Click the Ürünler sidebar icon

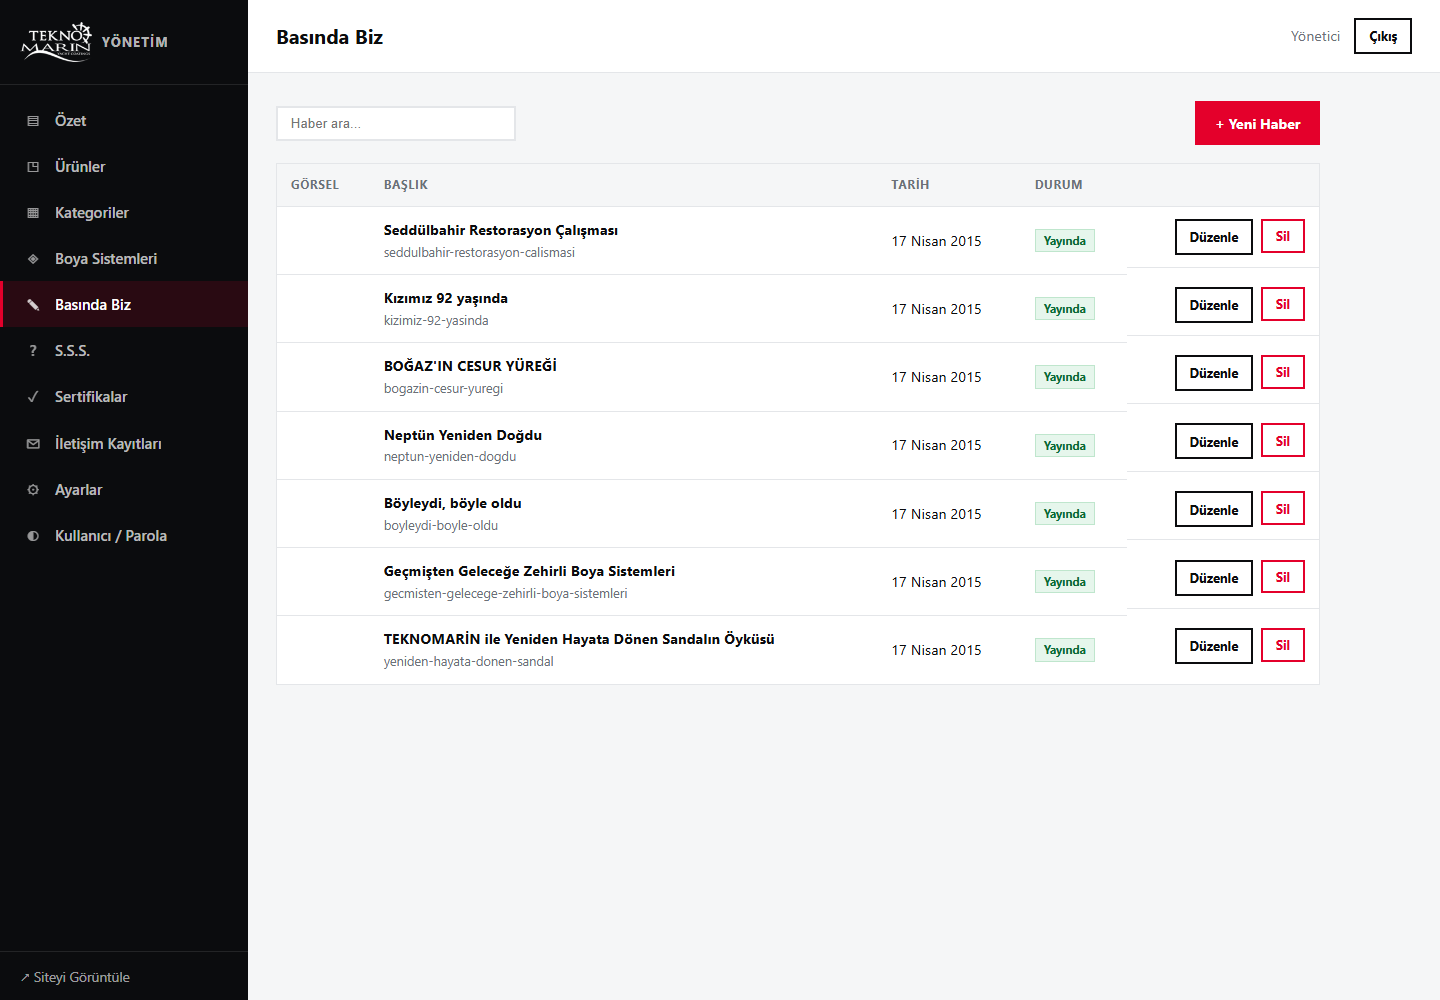(33, 167)
